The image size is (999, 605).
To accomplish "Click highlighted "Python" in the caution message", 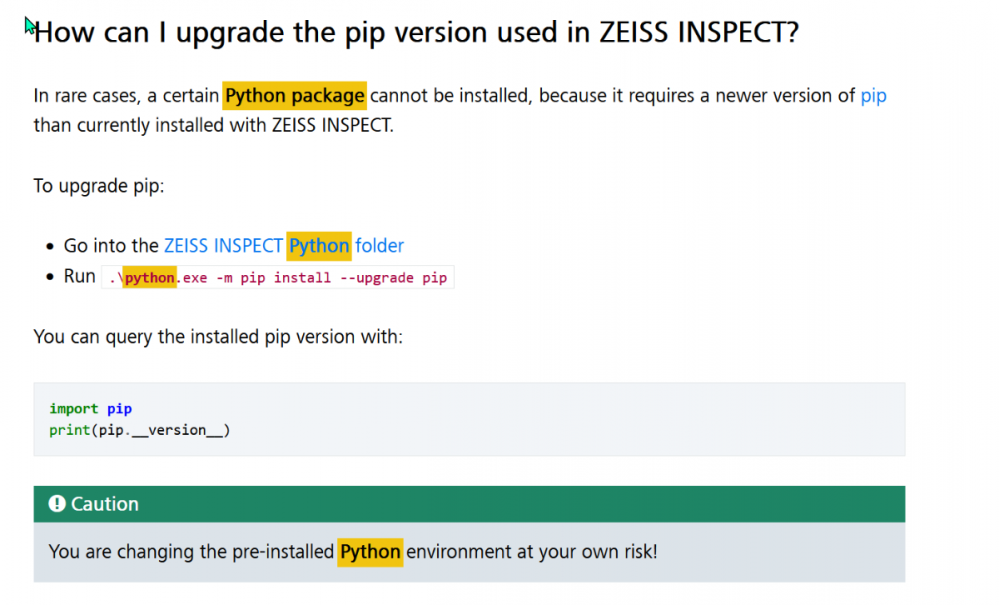I will pos(370,551).
